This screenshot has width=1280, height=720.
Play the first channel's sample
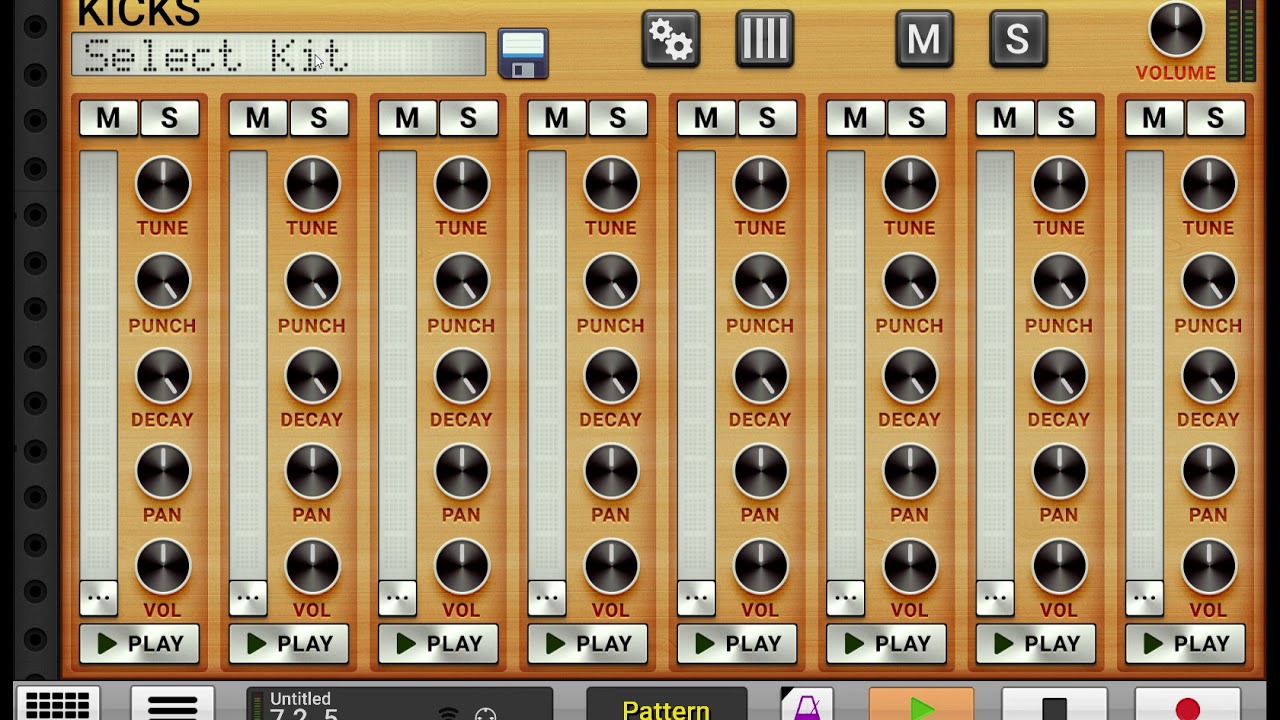point(139,644)
